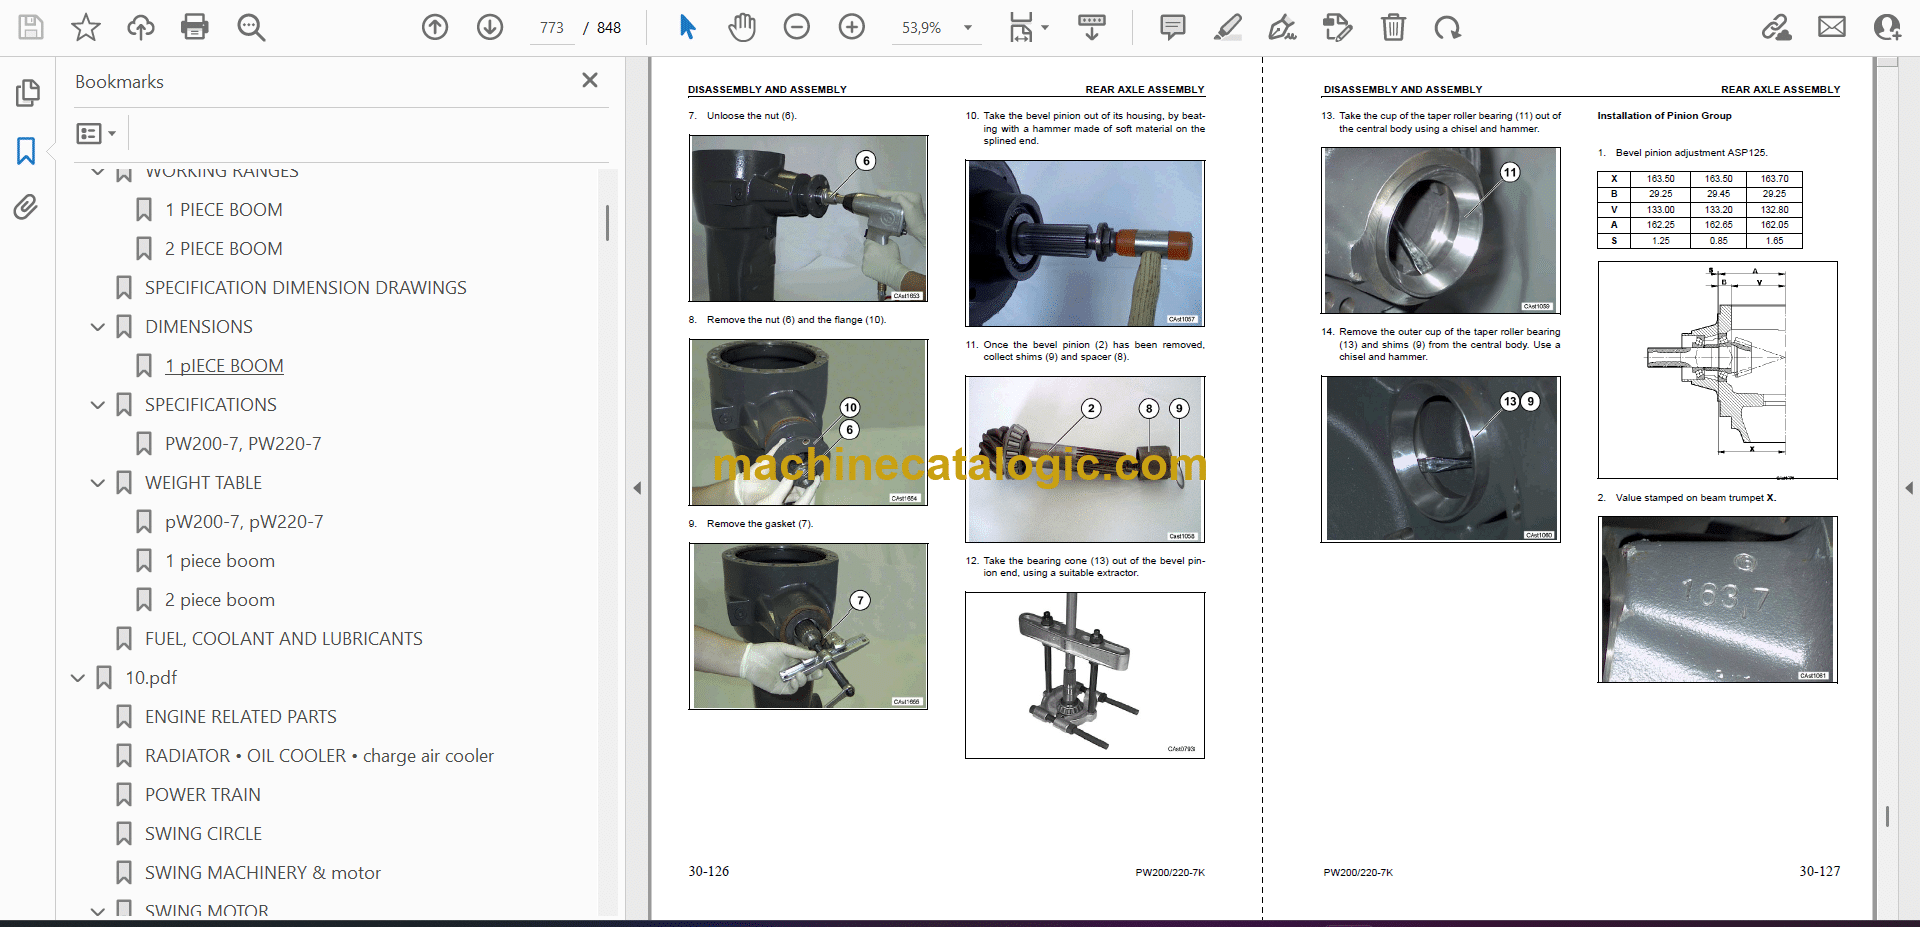The image size is (1920, 927).
Task: Add the document to starred favorites
Action: pos(86,27)
